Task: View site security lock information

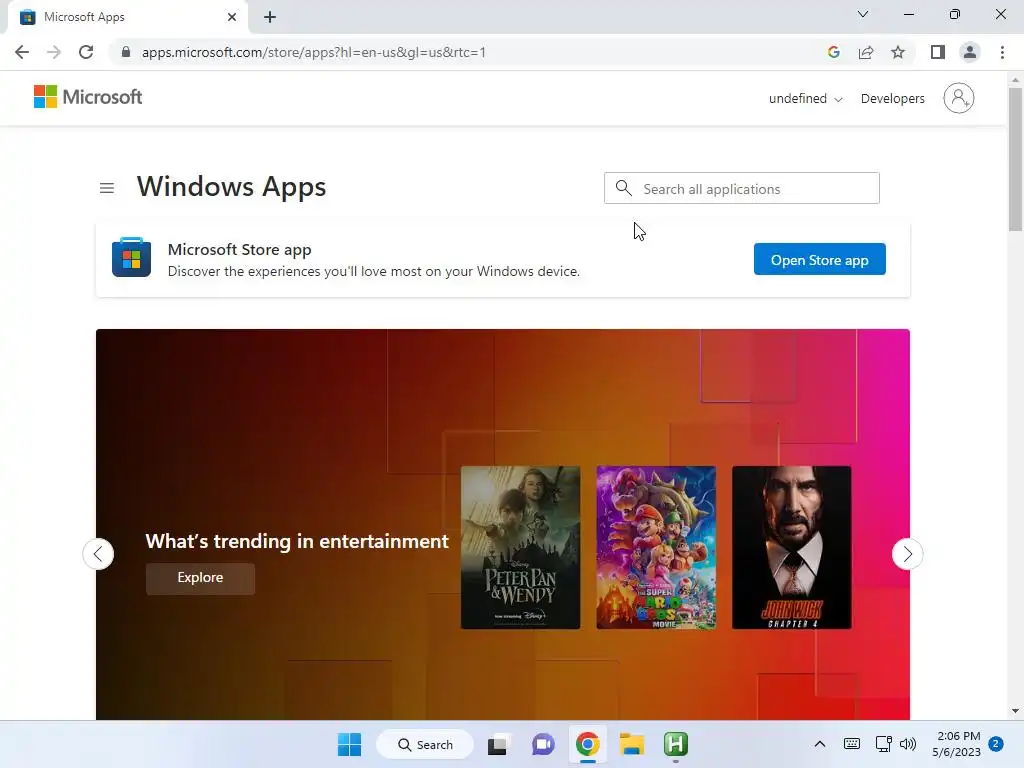Action: (x=126, y=52)
